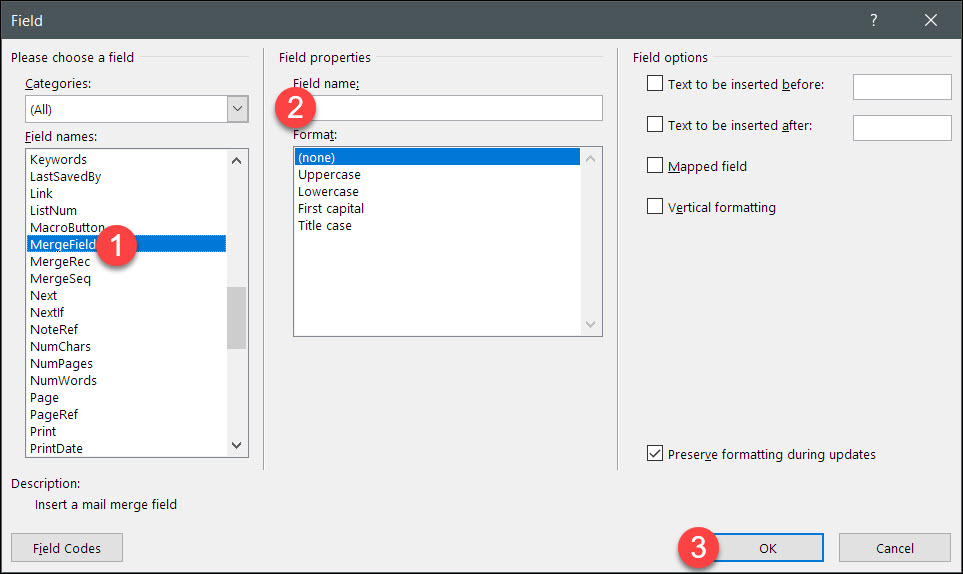Open the Categories dropdown
963x574 pixels.
237,109
